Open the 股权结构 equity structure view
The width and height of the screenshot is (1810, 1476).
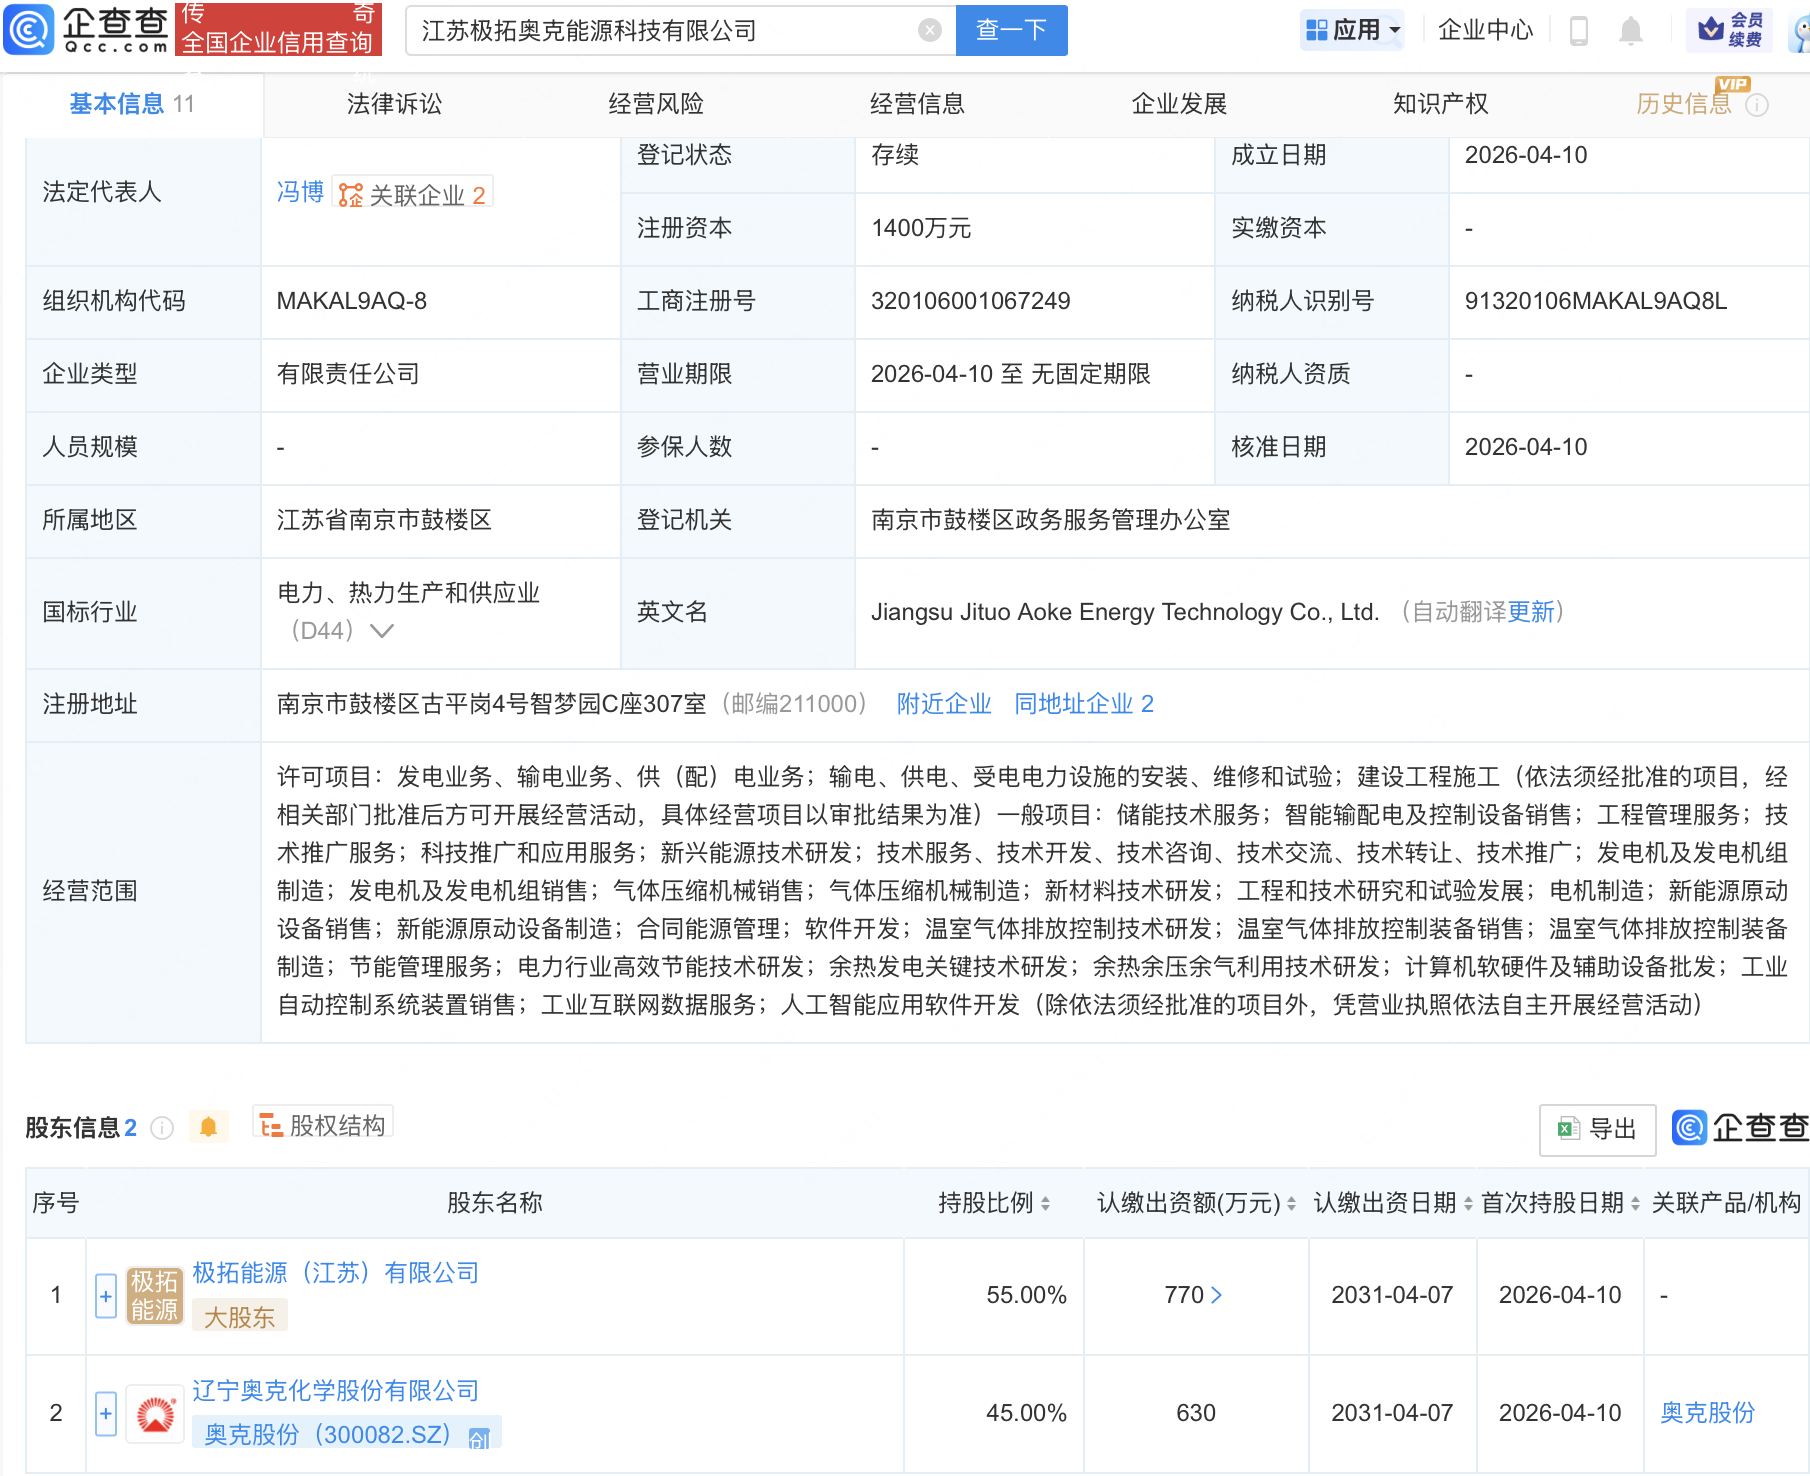[323, 1126]
